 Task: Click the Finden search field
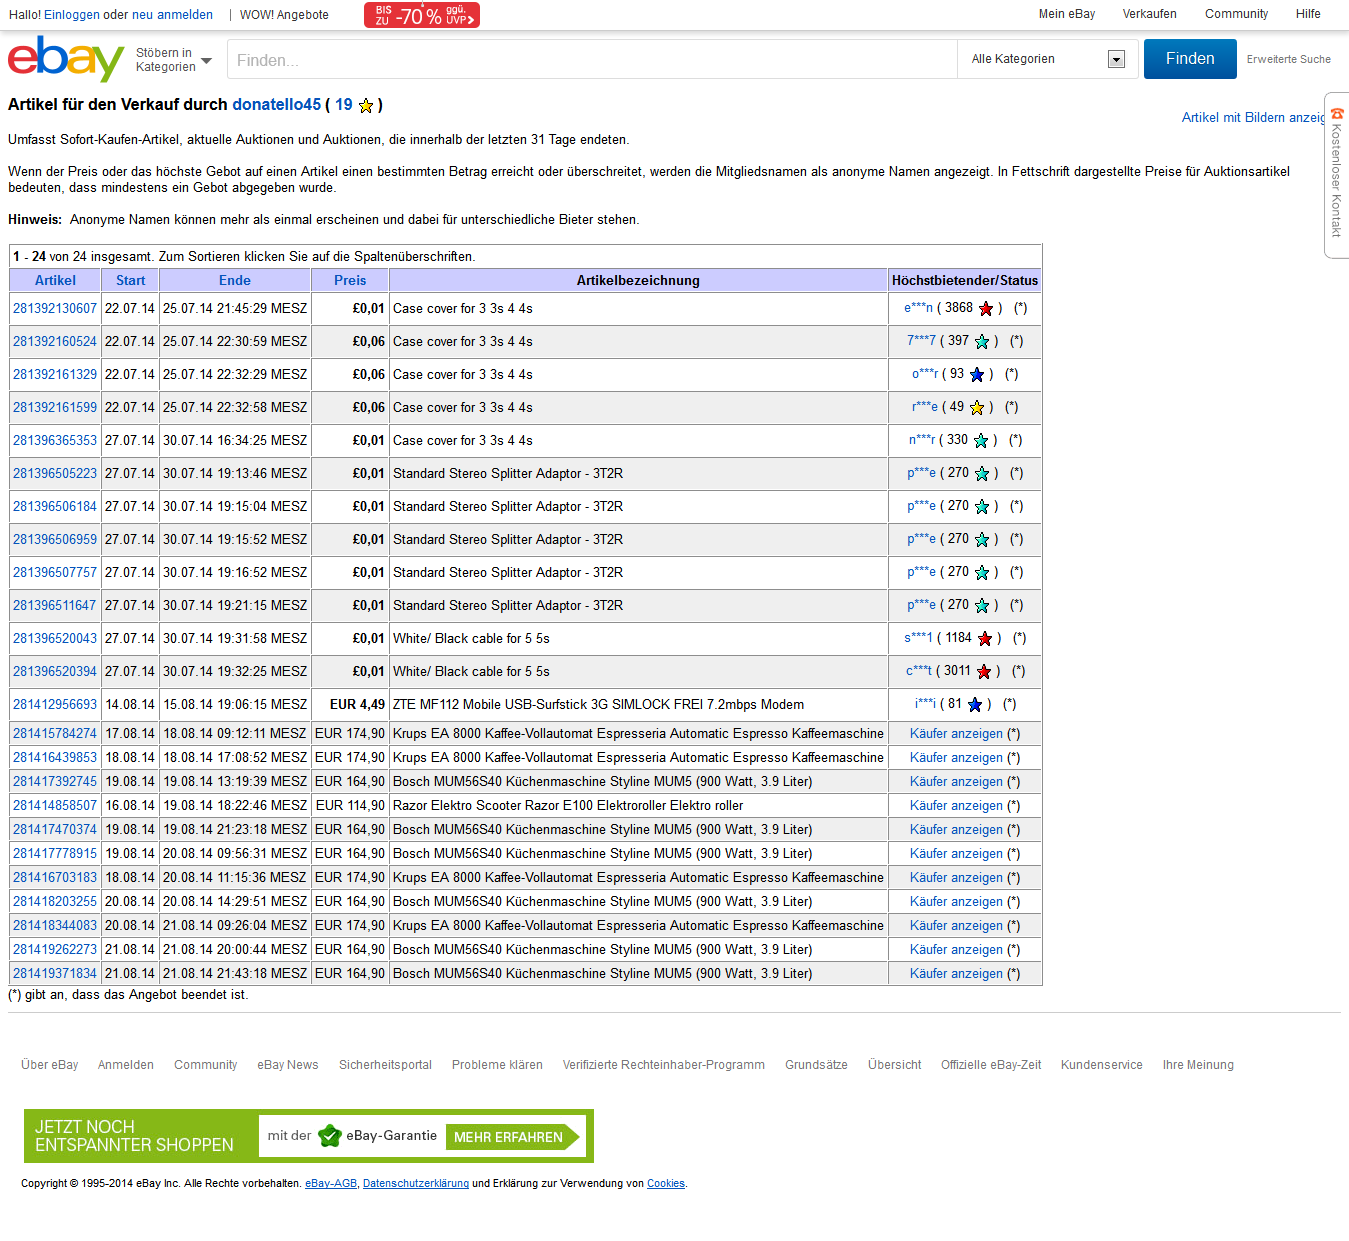tap(592, 60)
